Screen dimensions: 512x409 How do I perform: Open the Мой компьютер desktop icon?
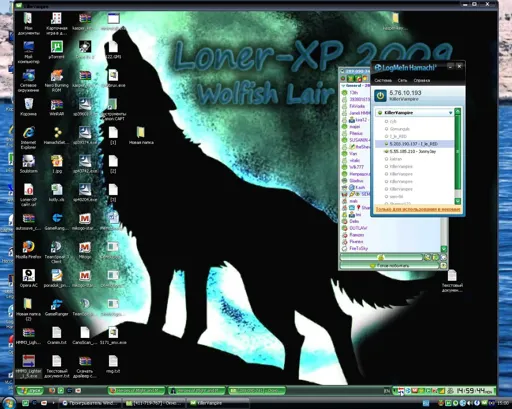tap(28, 52)
